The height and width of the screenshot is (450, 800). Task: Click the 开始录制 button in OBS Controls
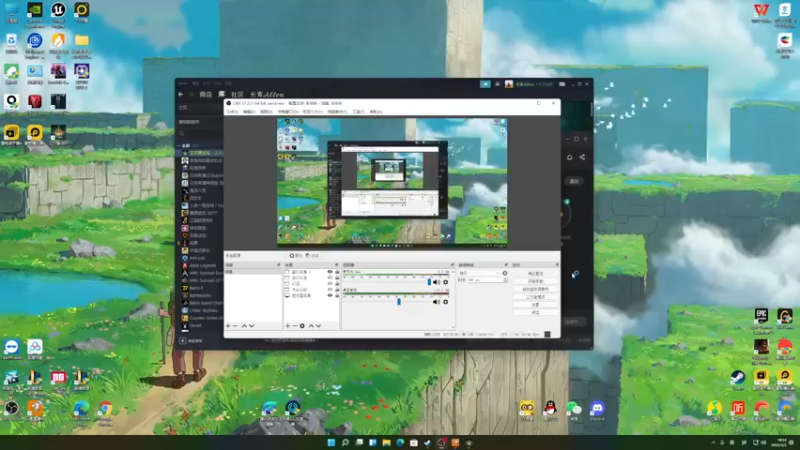tap(535, 281)
